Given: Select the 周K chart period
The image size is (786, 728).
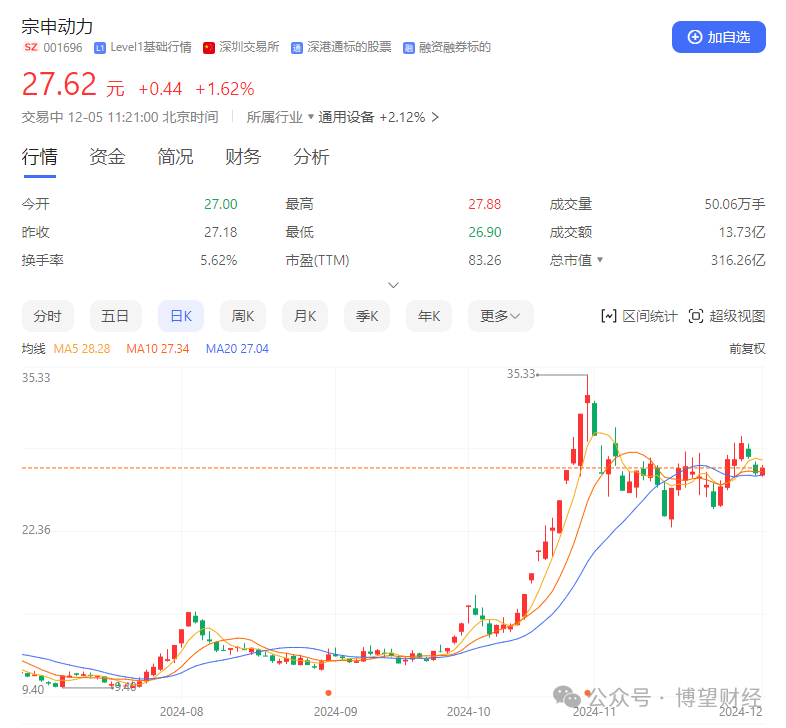Looking at the screenshot, I should [243, 316].
